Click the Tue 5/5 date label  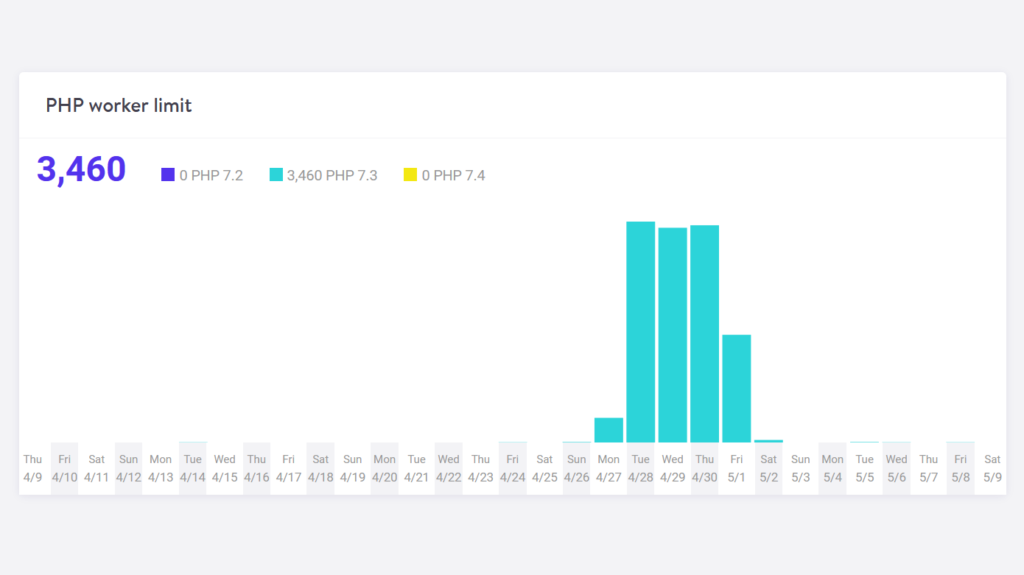865,468
